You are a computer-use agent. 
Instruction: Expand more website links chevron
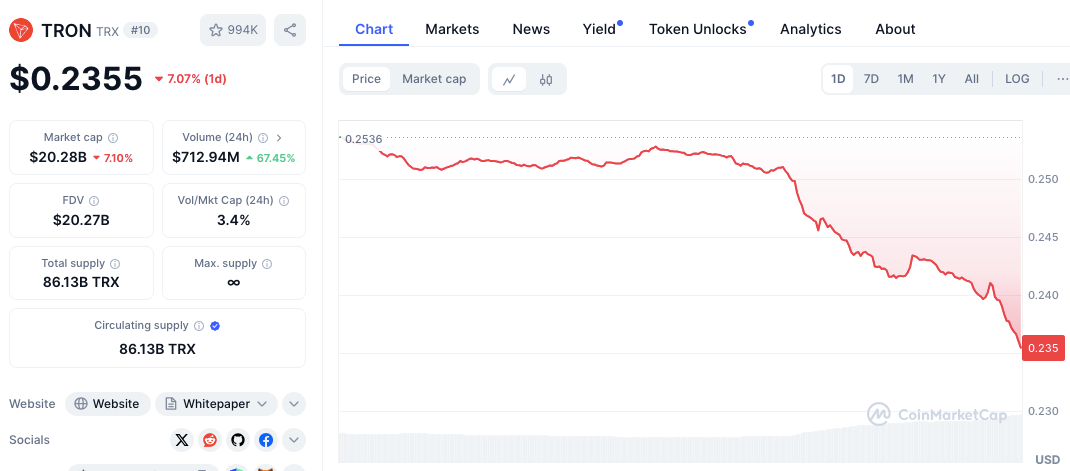(x=293, y=404)
